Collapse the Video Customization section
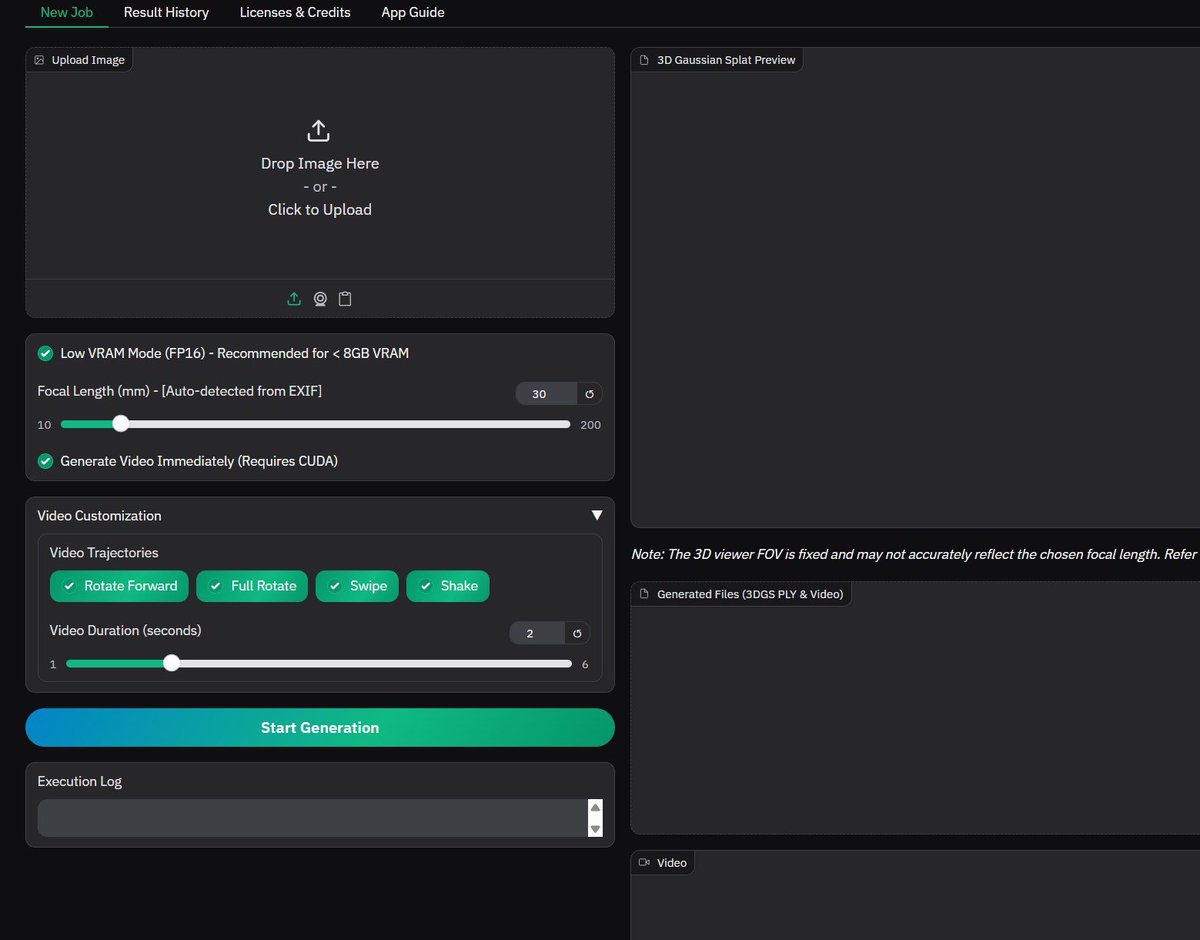Image resolution: width=1200 pixels, height=940 pixels. pyautogui.click(x=597, y=516)
